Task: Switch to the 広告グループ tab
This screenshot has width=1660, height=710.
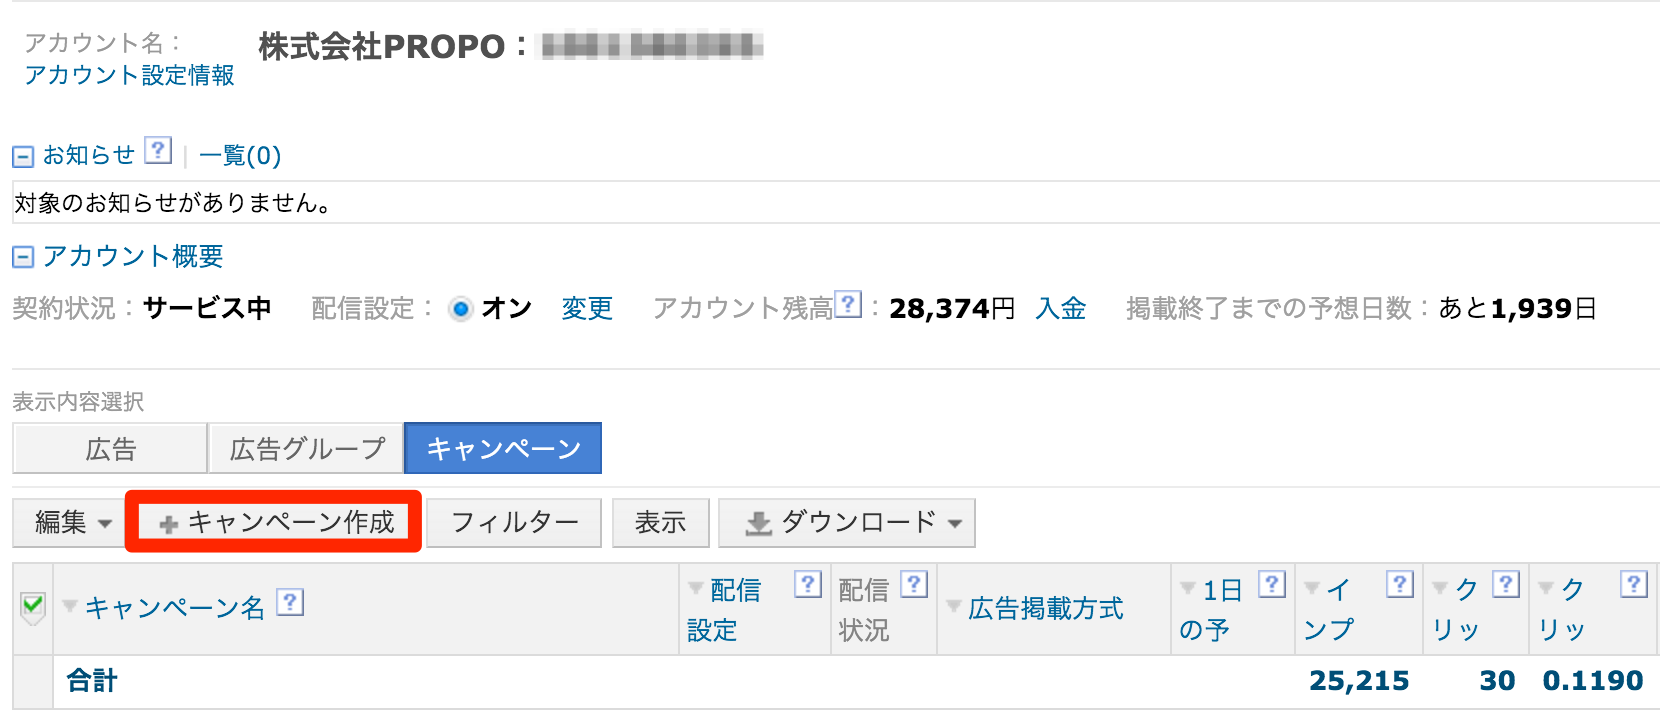Action: pos(306,448)
